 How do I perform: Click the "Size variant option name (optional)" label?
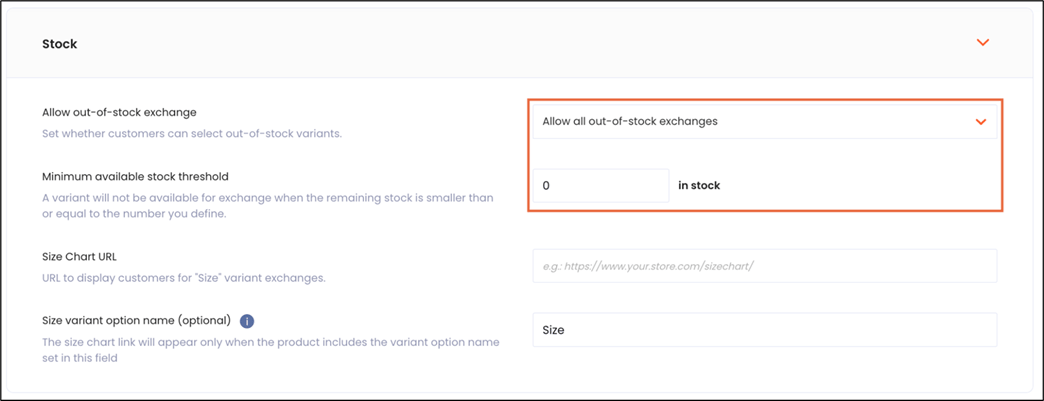136,320
